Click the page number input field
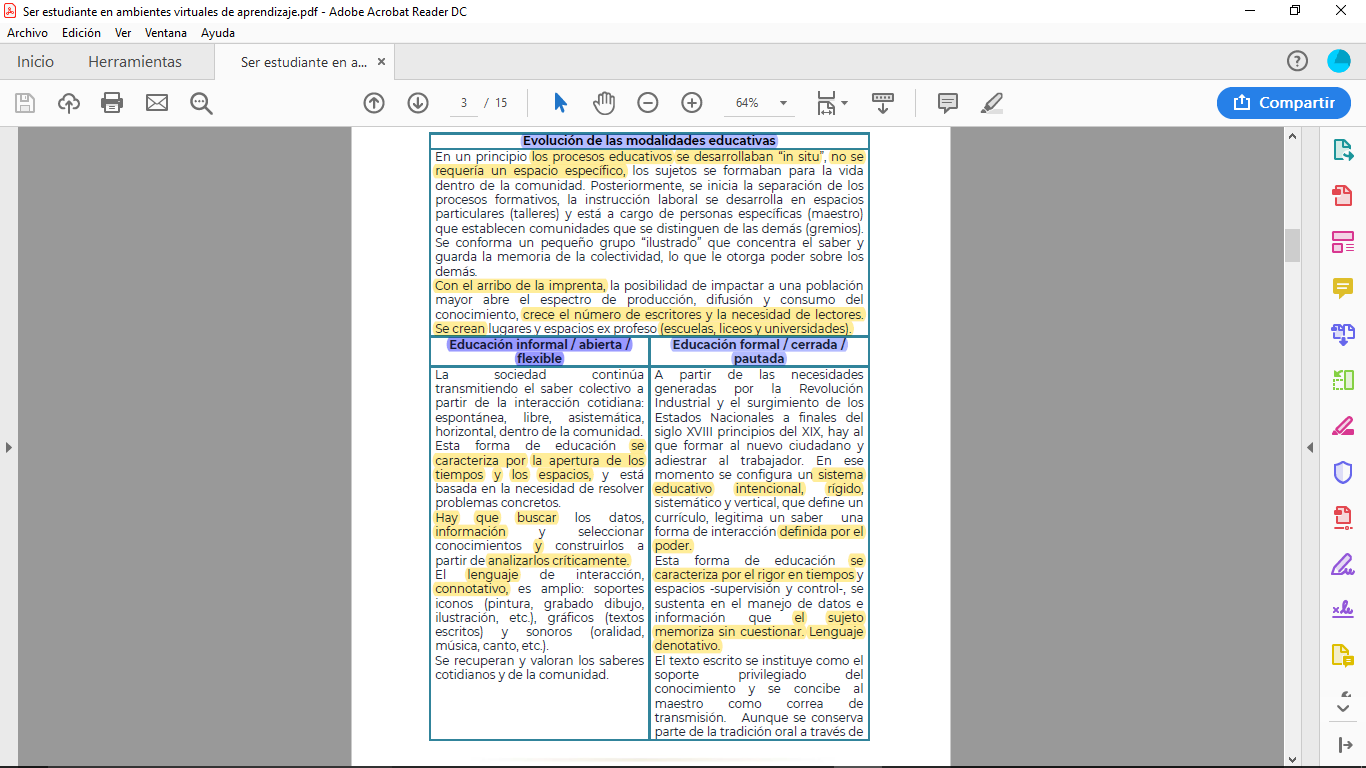The image size is (1366, 768). point(464,103)
